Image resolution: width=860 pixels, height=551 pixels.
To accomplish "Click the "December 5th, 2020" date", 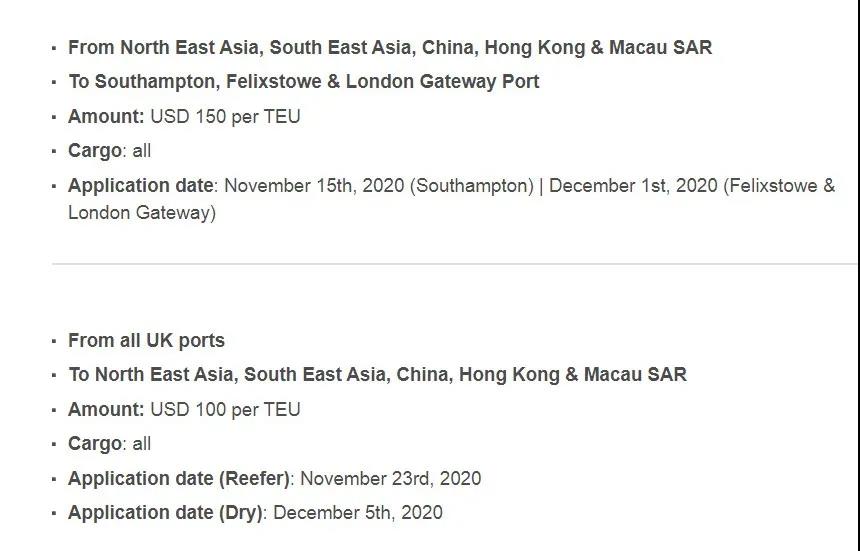I will (x=357, y=512).
